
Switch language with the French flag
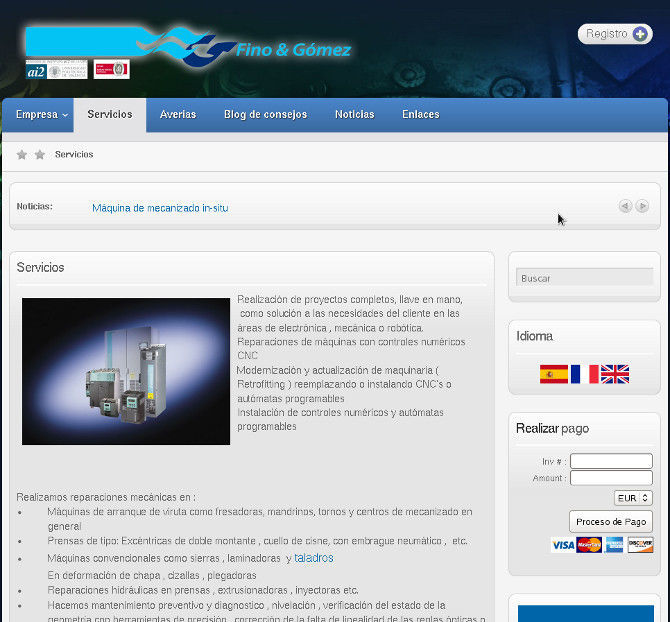[584, 374]
